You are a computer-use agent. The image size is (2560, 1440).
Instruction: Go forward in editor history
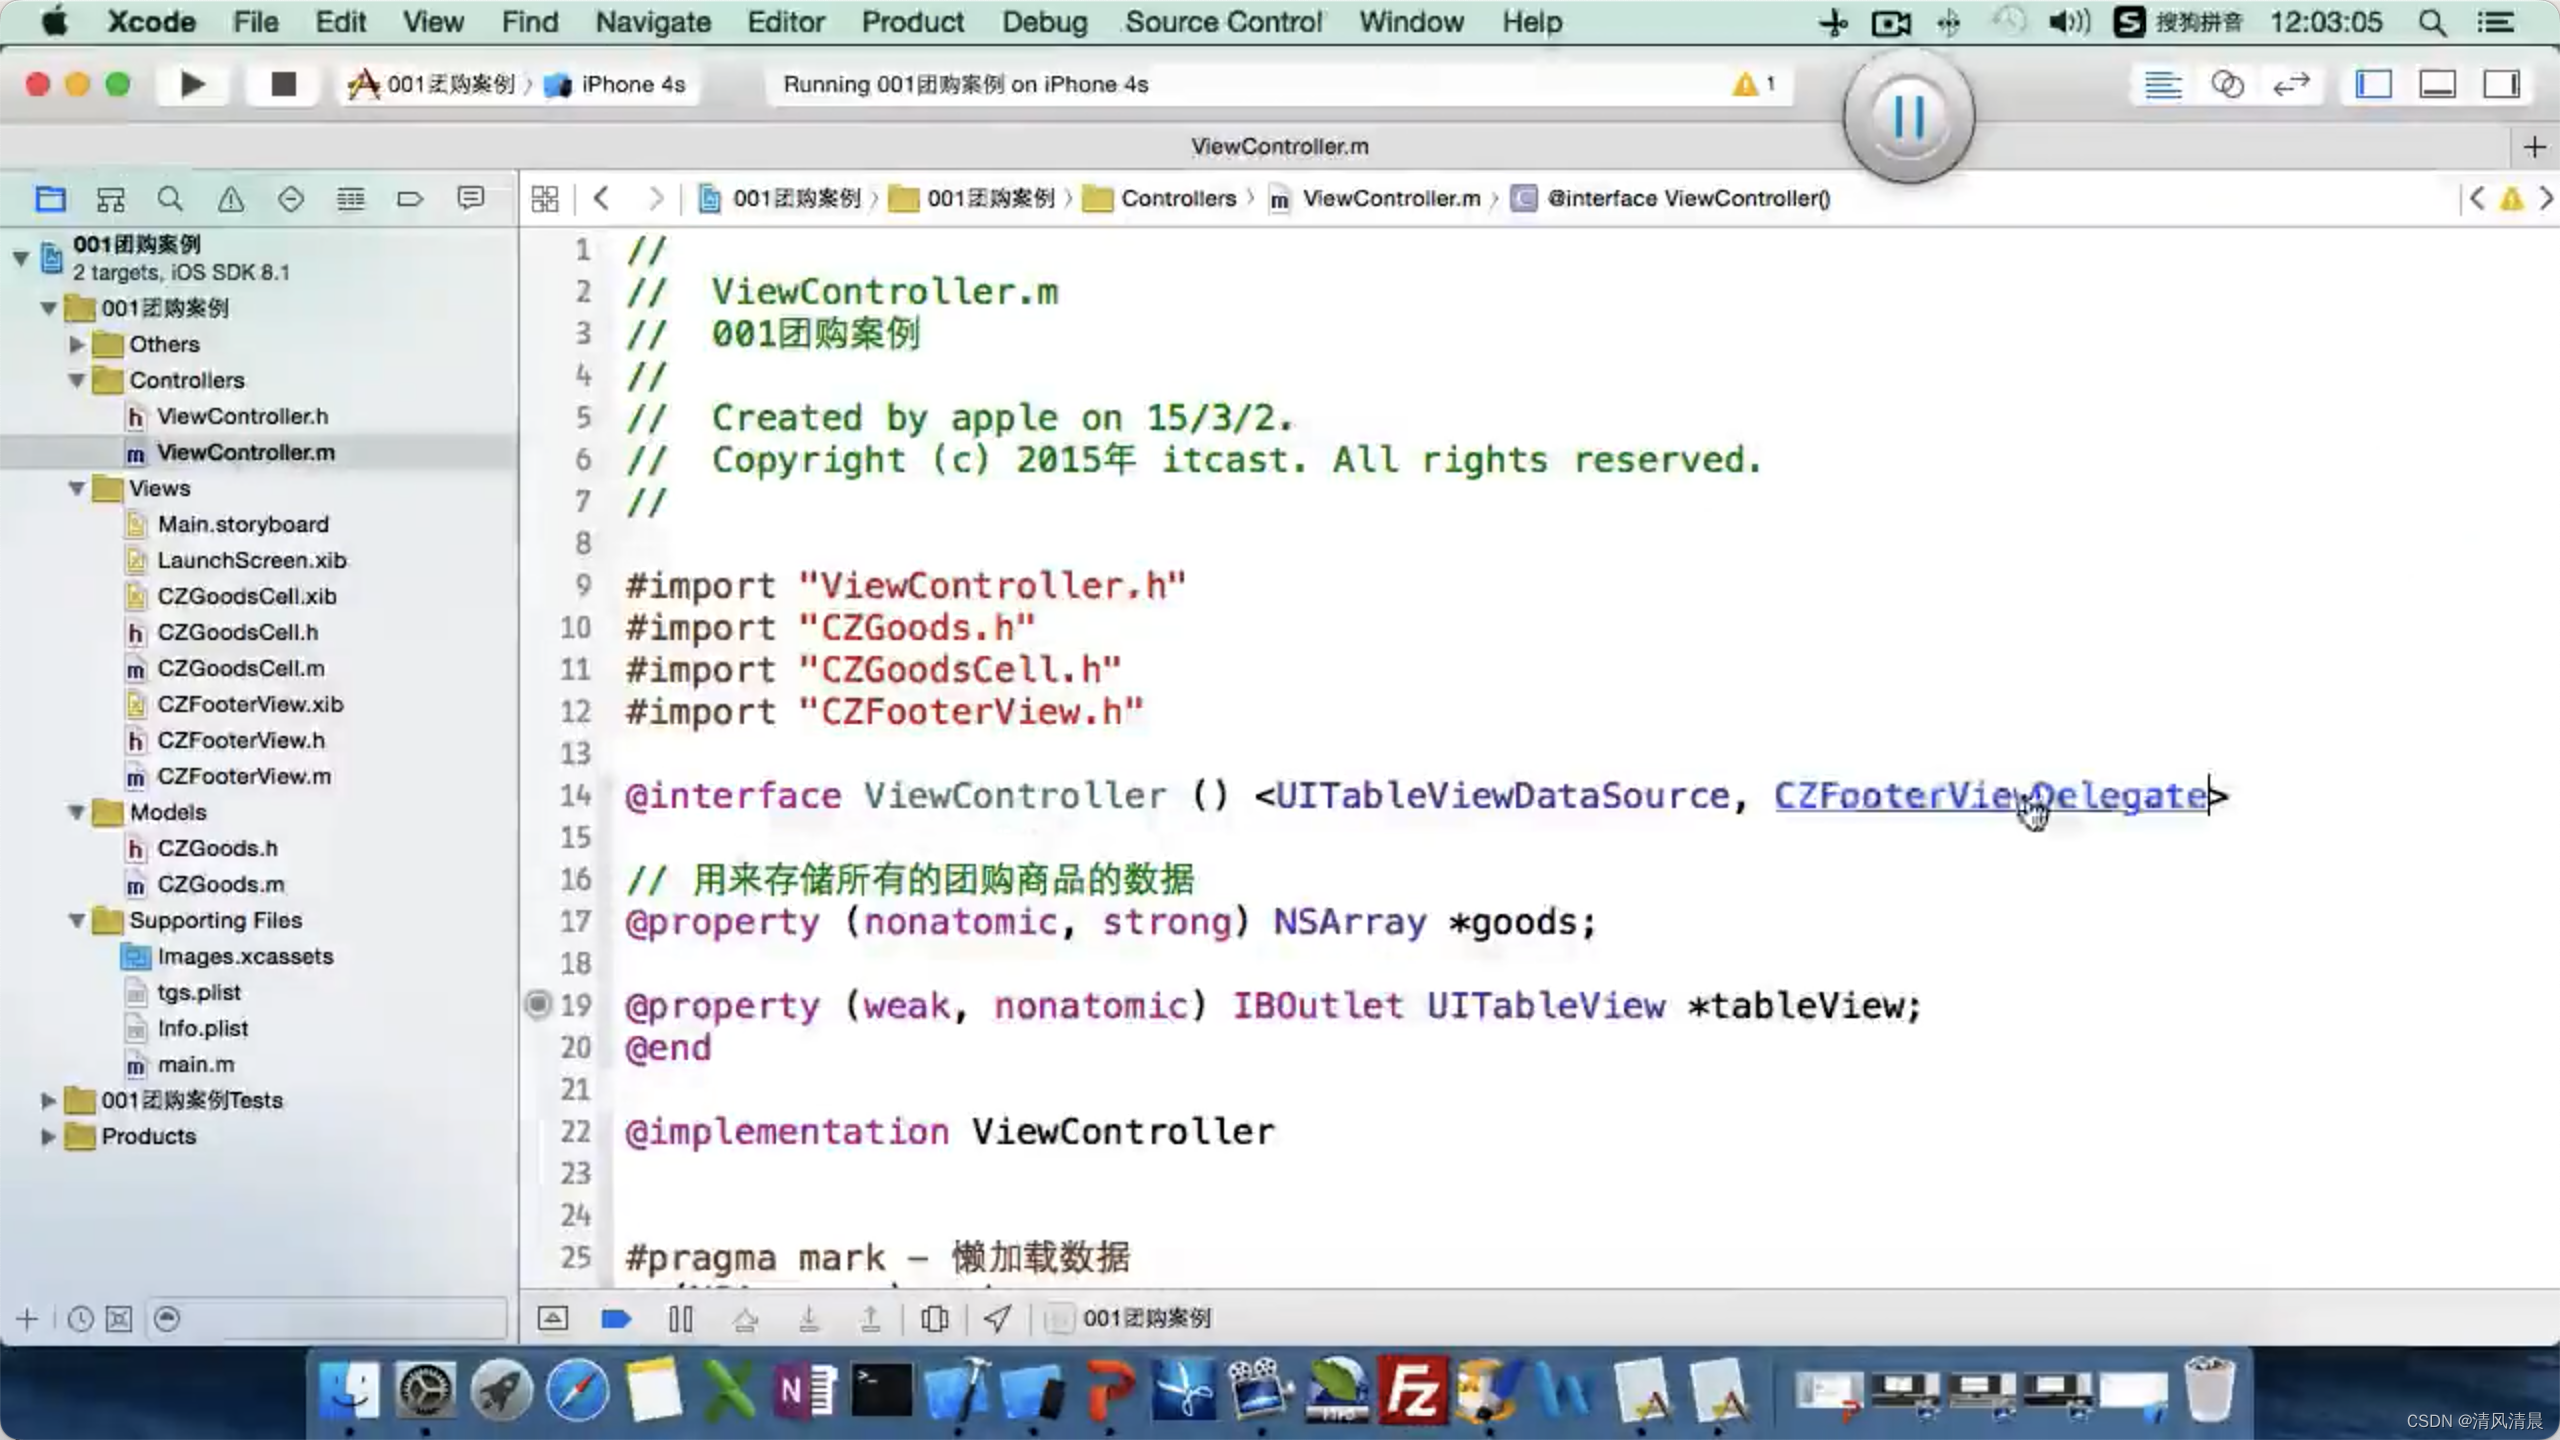pos(656,199)
